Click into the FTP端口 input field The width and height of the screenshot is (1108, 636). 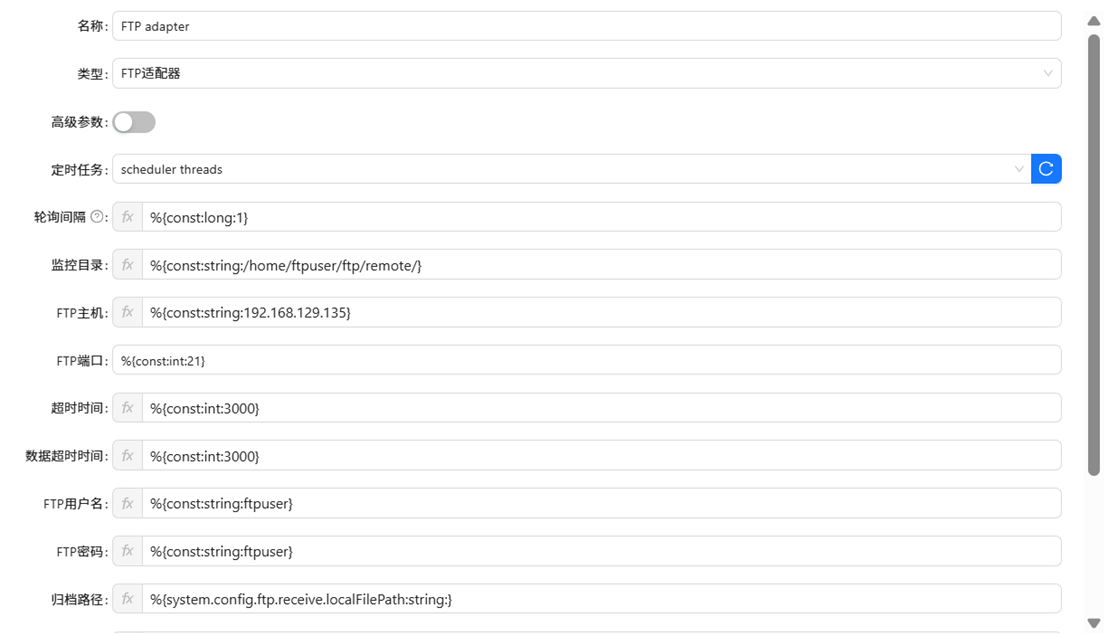click(586, 360)
